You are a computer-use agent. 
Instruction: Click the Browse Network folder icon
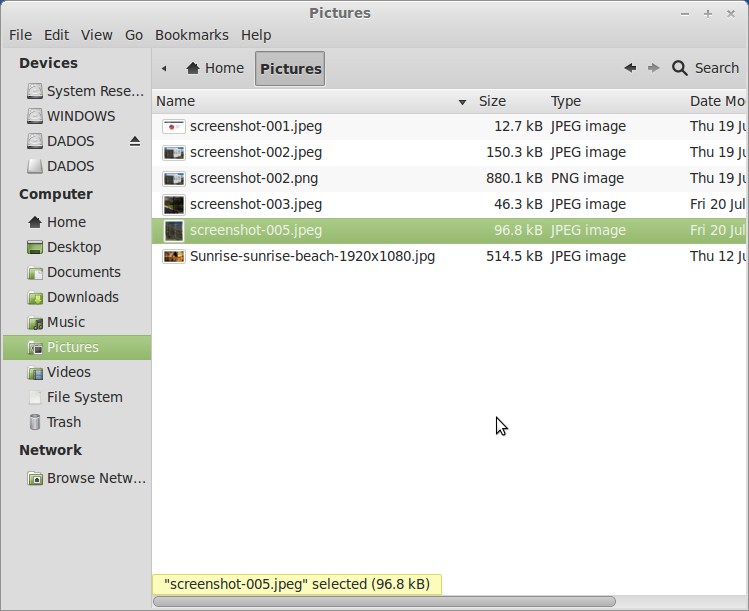(34, 478)
